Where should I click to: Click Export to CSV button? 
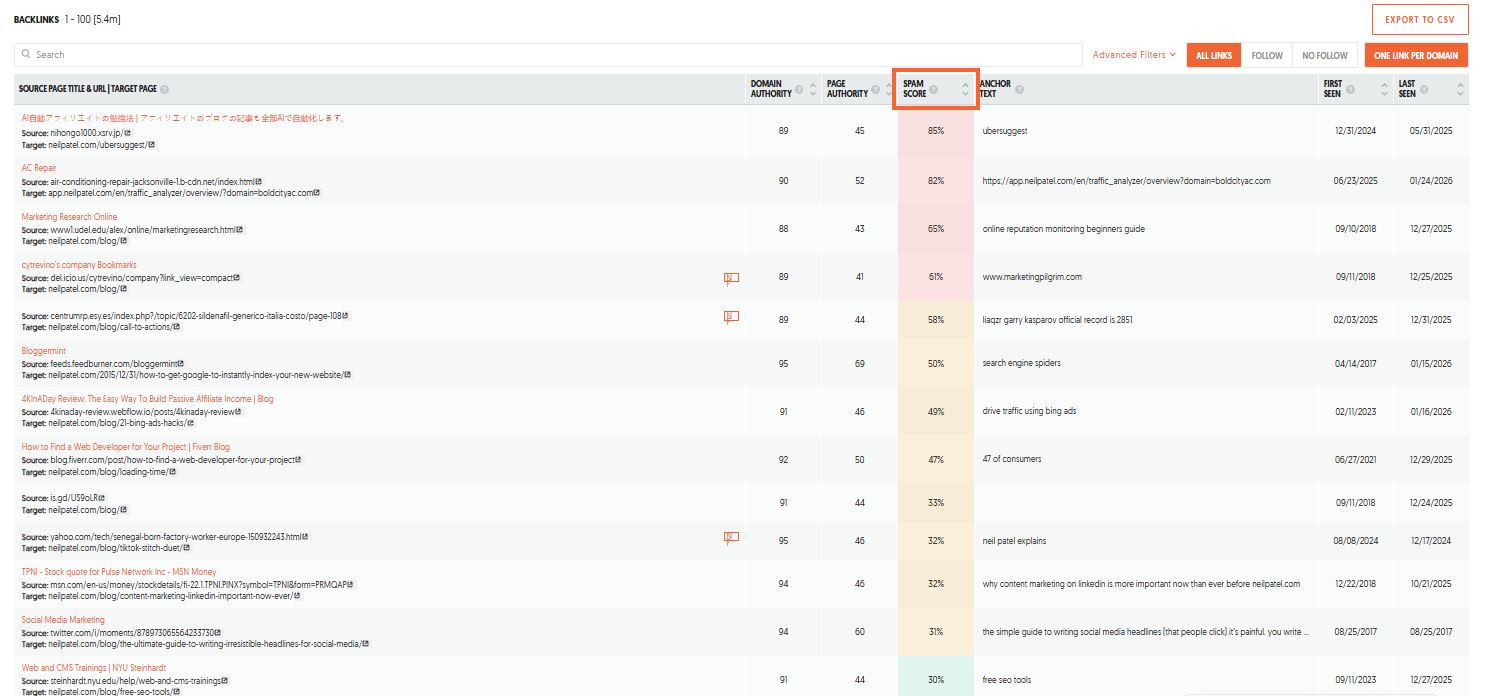pyautogui.click(x=1420, y=19)
